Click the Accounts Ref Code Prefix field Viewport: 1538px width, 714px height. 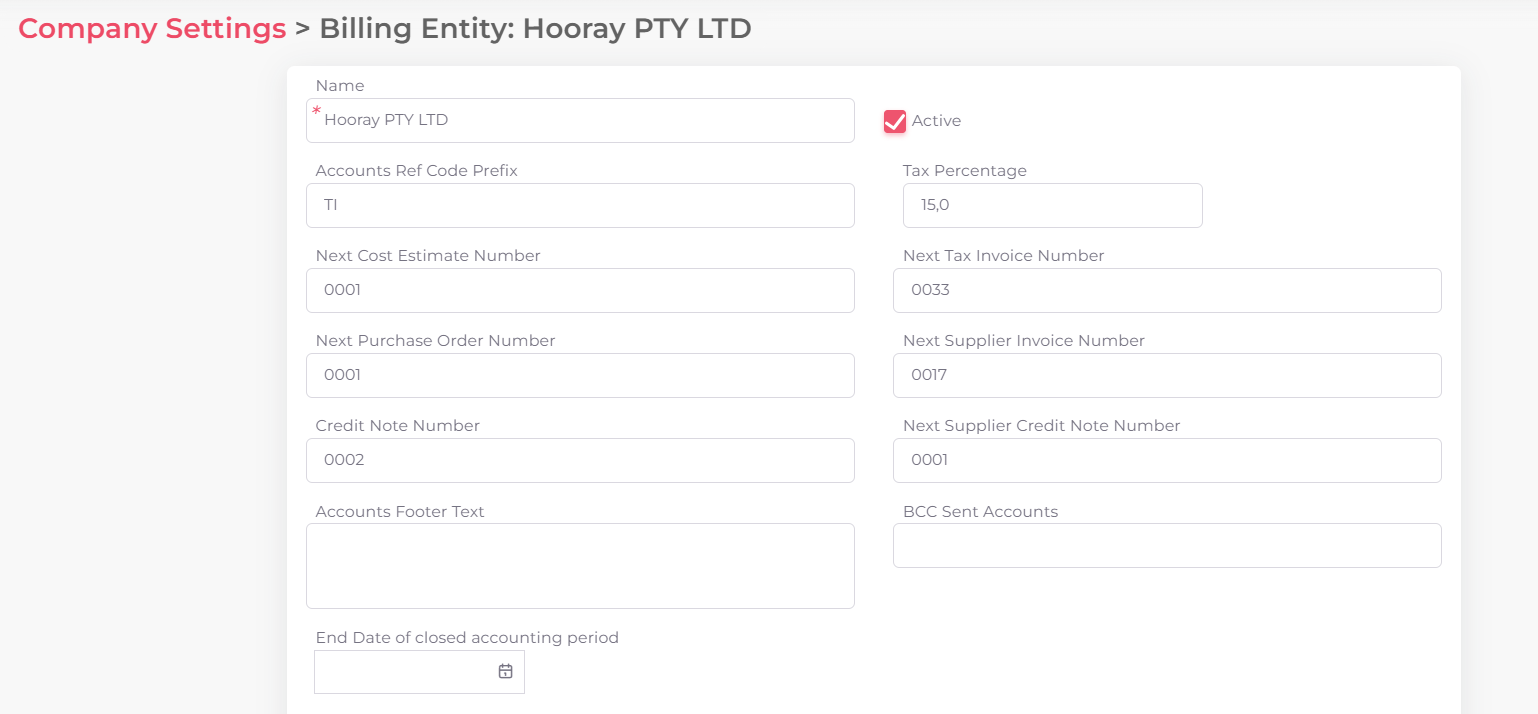coord(580,205)
